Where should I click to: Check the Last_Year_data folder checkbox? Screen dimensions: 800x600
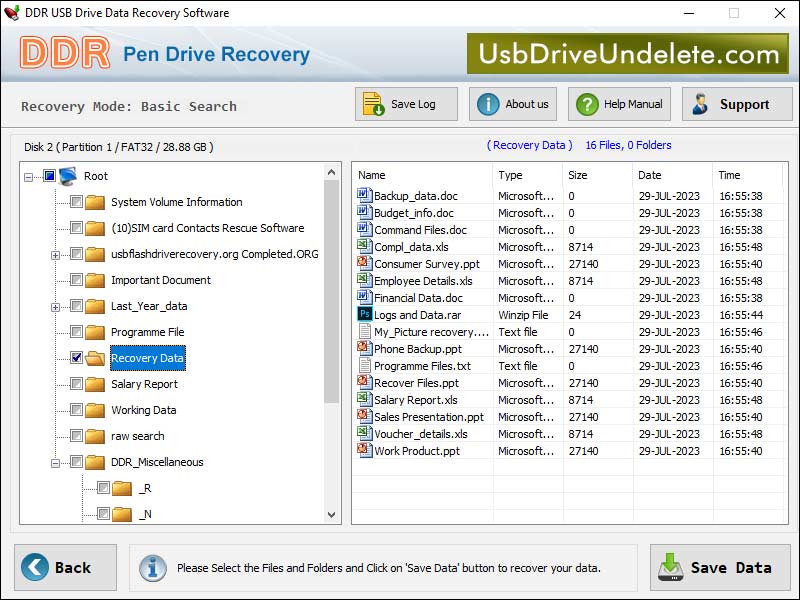tap(77, 306)
